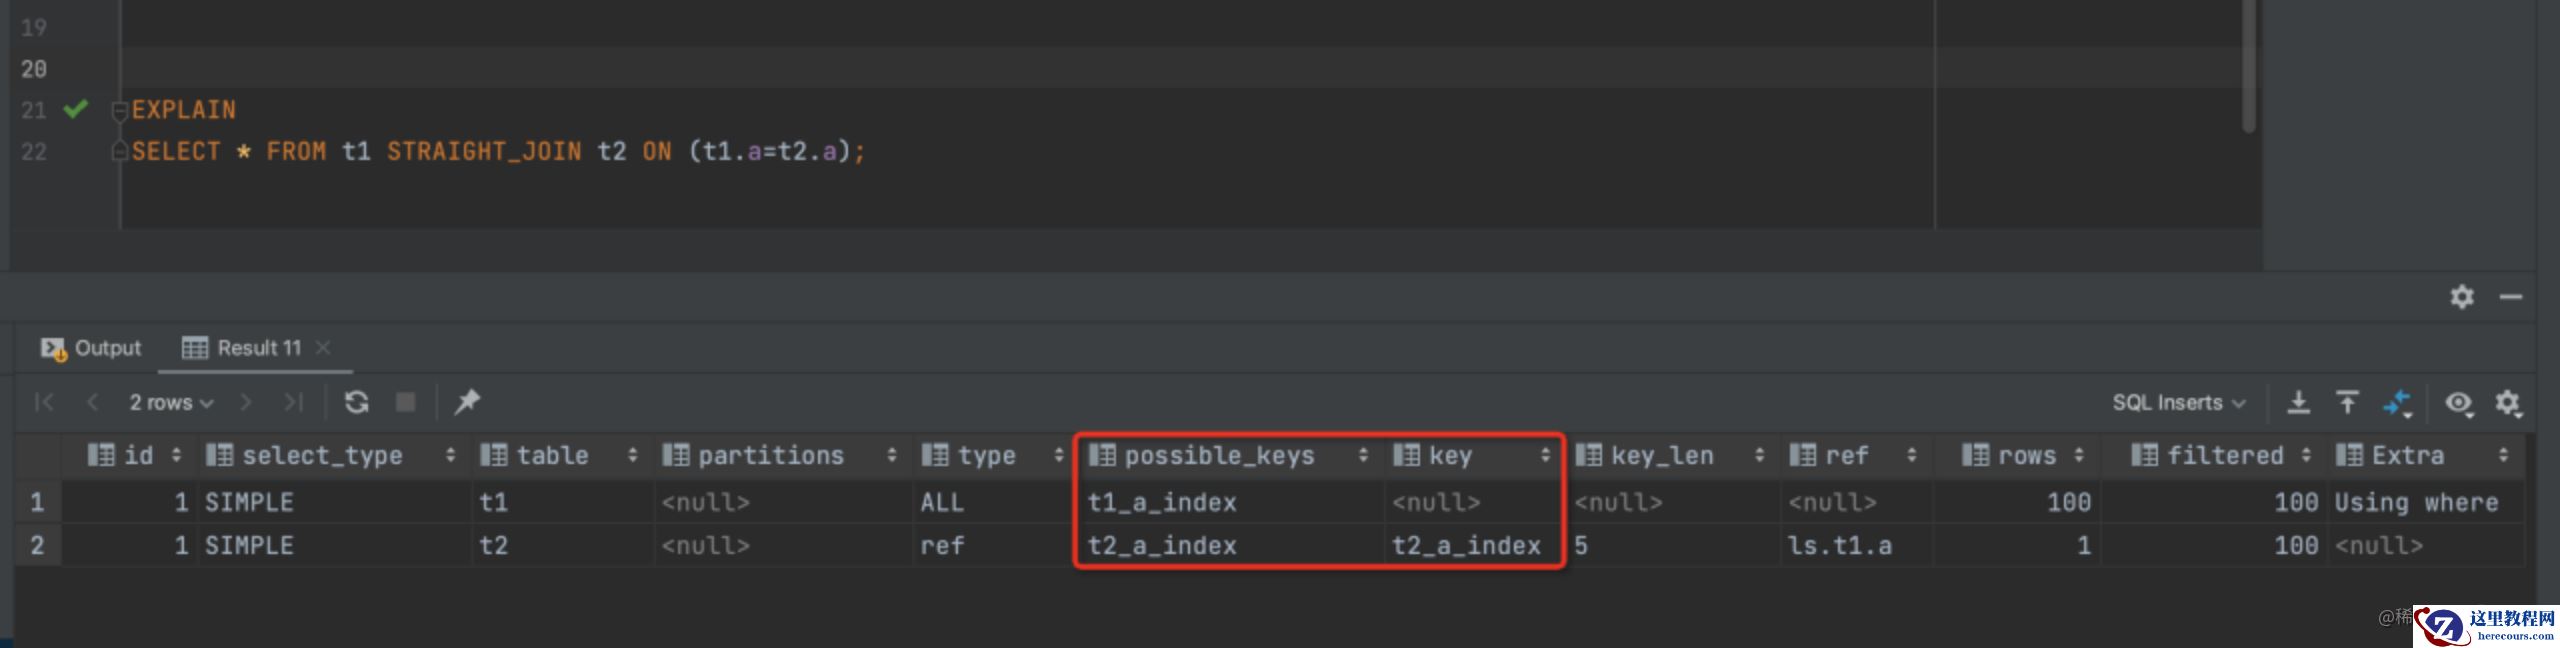
Task: Click the pin tab icon
Action: pos(467,402)
